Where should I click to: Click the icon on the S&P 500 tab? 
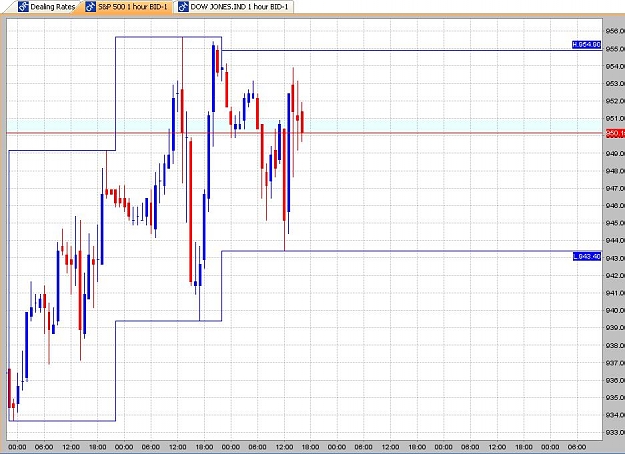(x=91, y=7)
